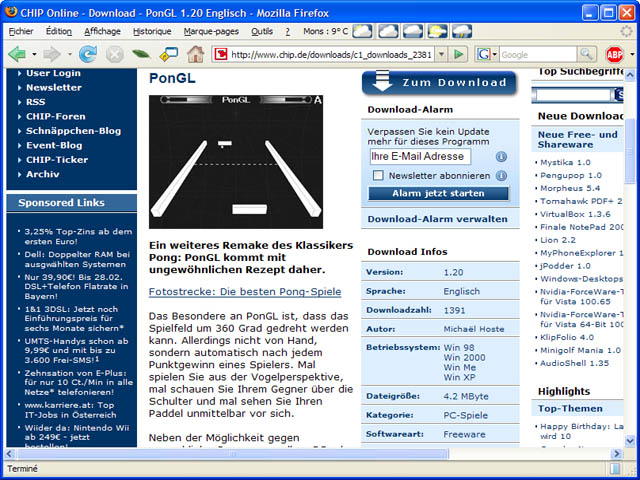
Task: Click the green Go arrow beside the address bar
Action: tap(458, 54)
